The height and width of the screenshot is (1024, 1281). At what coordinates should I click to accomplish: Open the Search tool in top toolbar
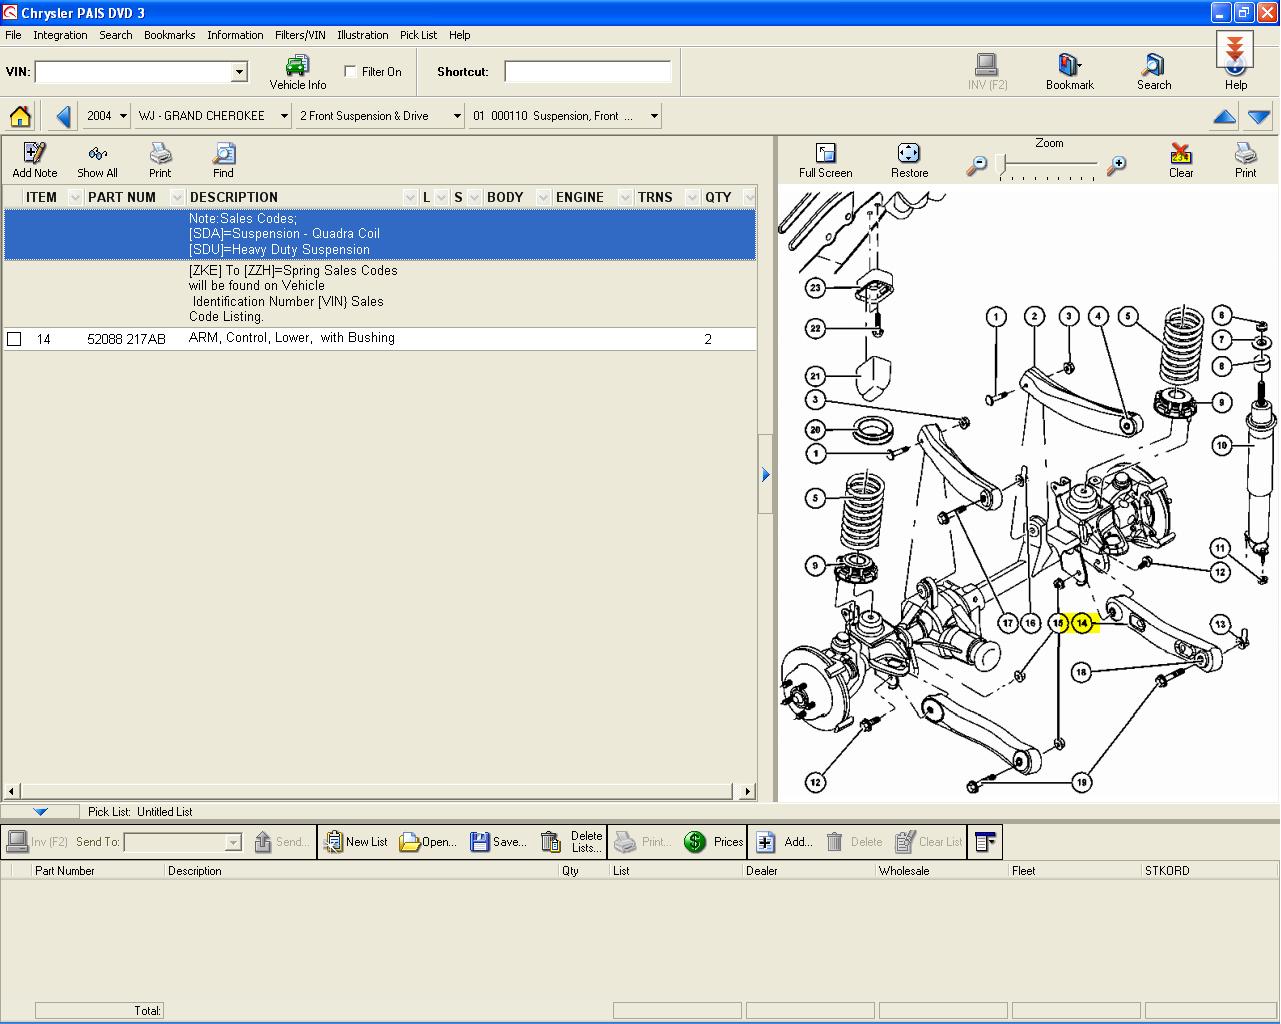point(1153,72)
